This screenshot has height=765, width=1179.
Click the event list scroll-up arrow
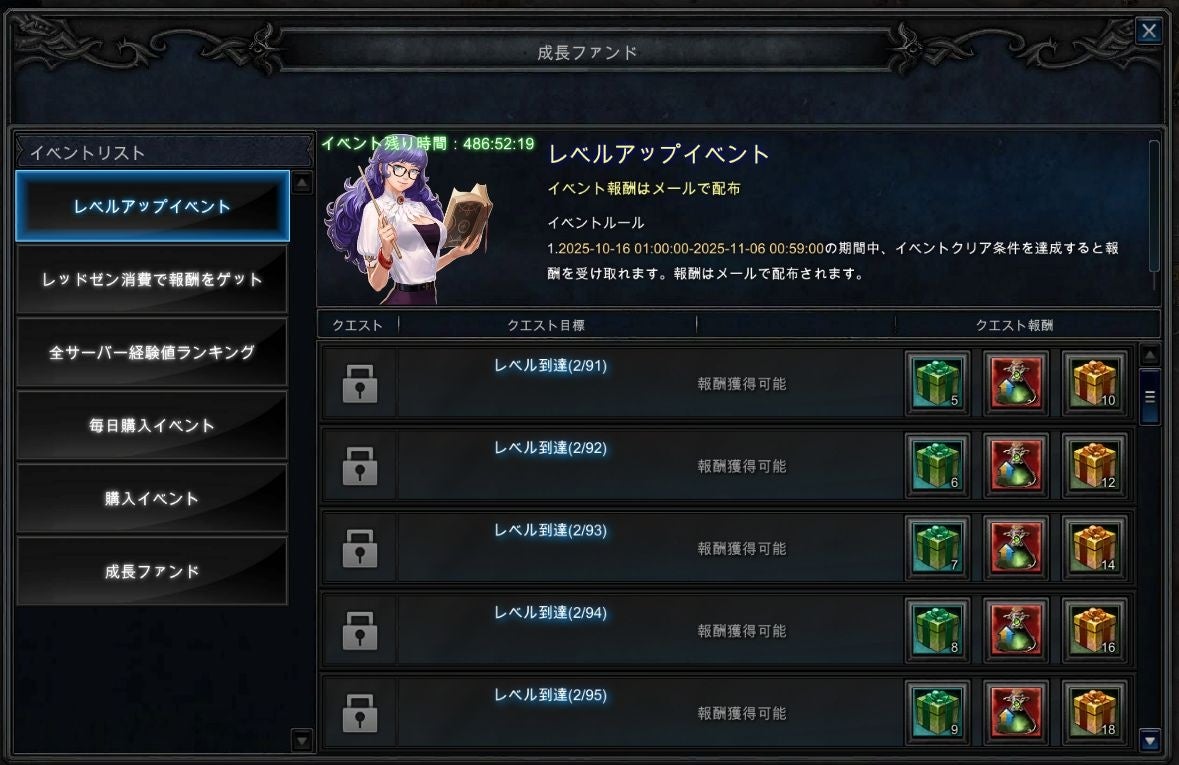pos(302,183)
